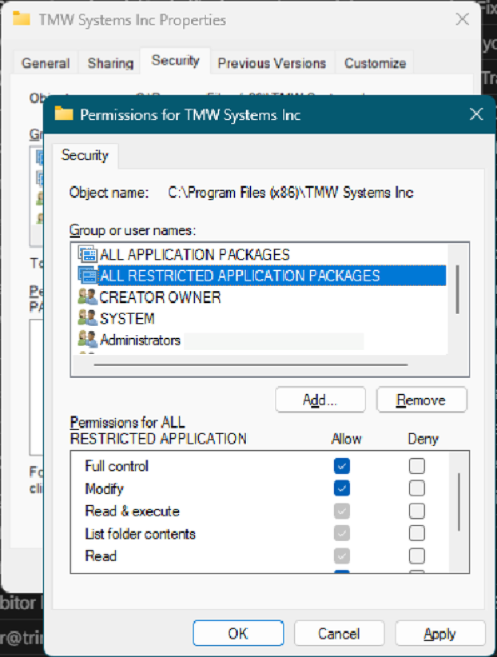
Task: Toggle Allow for Read & execute
Action: click(342, 511)
